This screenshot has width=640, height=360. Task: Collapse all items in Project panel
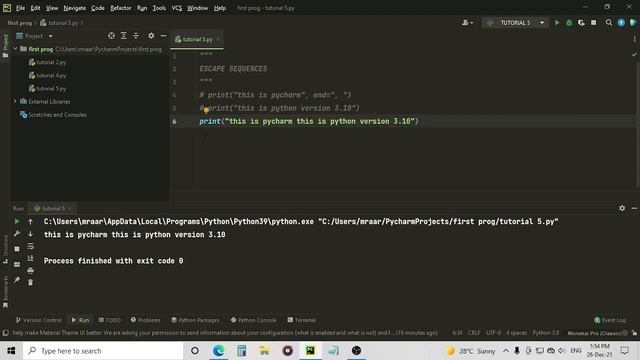pos(136,36)
